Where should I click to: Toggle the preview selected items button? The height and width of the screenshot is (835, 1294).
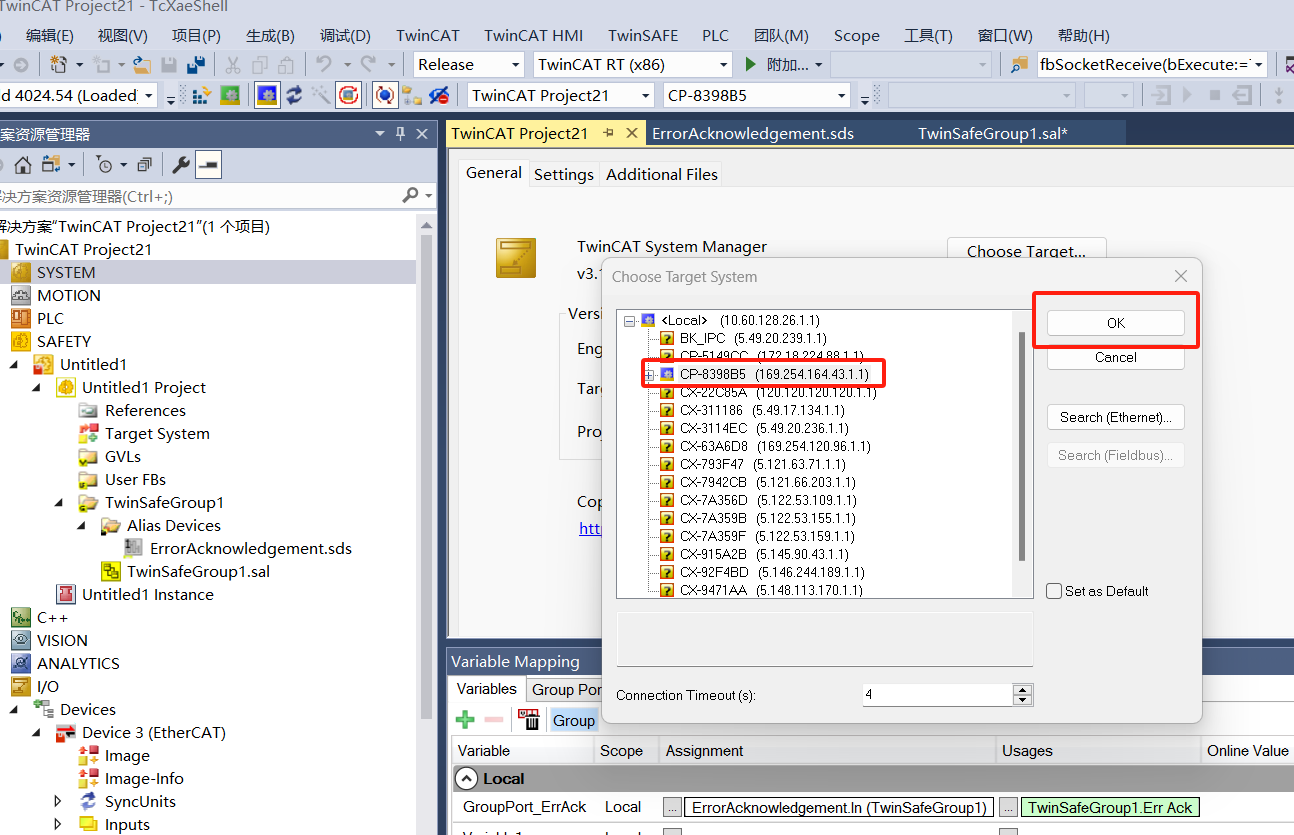click(208, 165)
